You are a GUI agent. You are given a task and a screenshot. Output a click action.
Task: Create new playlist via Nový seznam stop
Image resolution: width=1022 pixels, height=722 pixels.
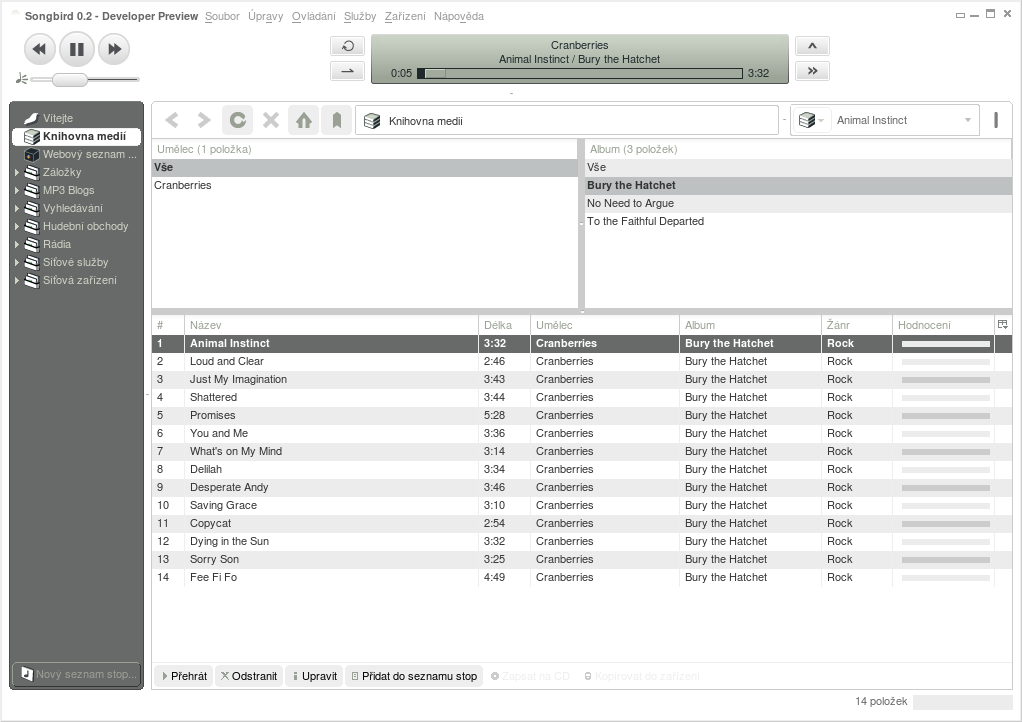[x=77, y=674]
